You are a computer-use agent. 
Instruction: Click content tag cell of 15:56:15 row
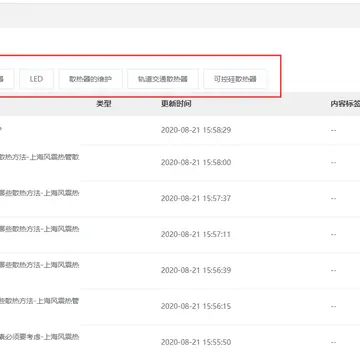point(334,306)
